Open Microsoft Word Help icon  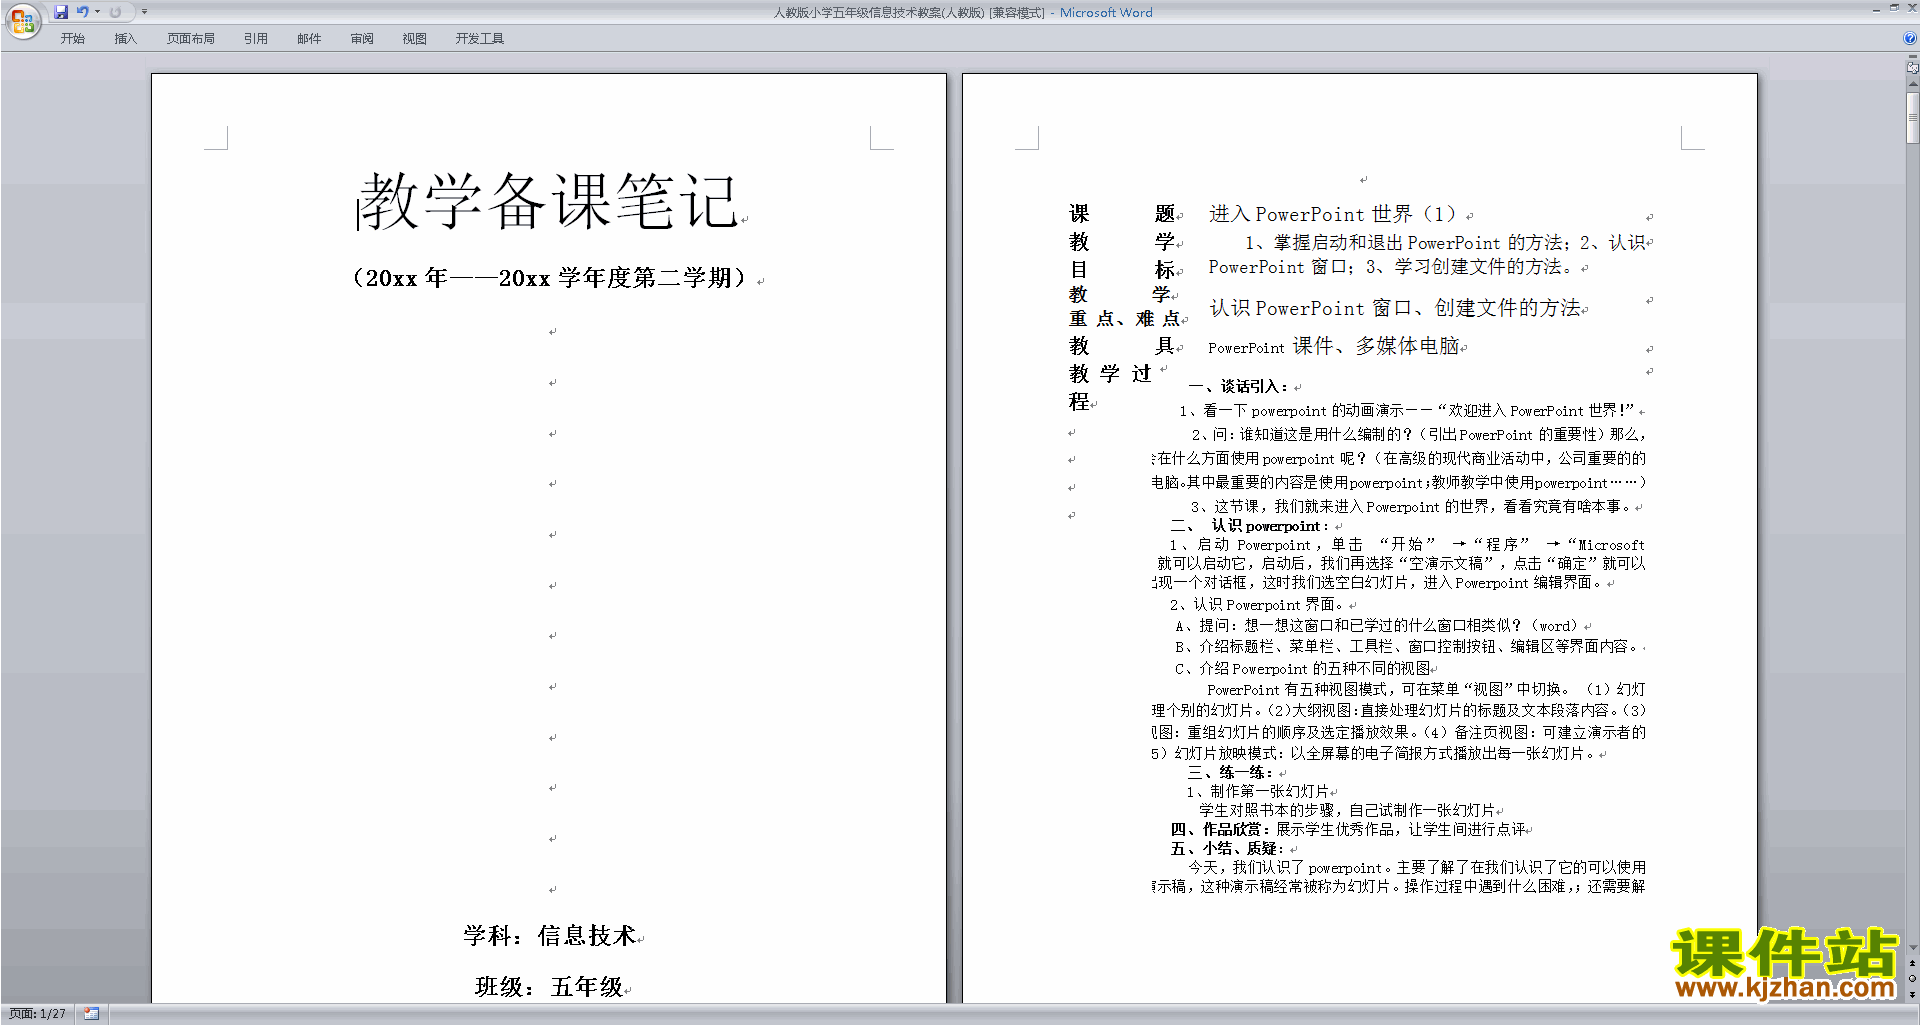pos(1910,38)
